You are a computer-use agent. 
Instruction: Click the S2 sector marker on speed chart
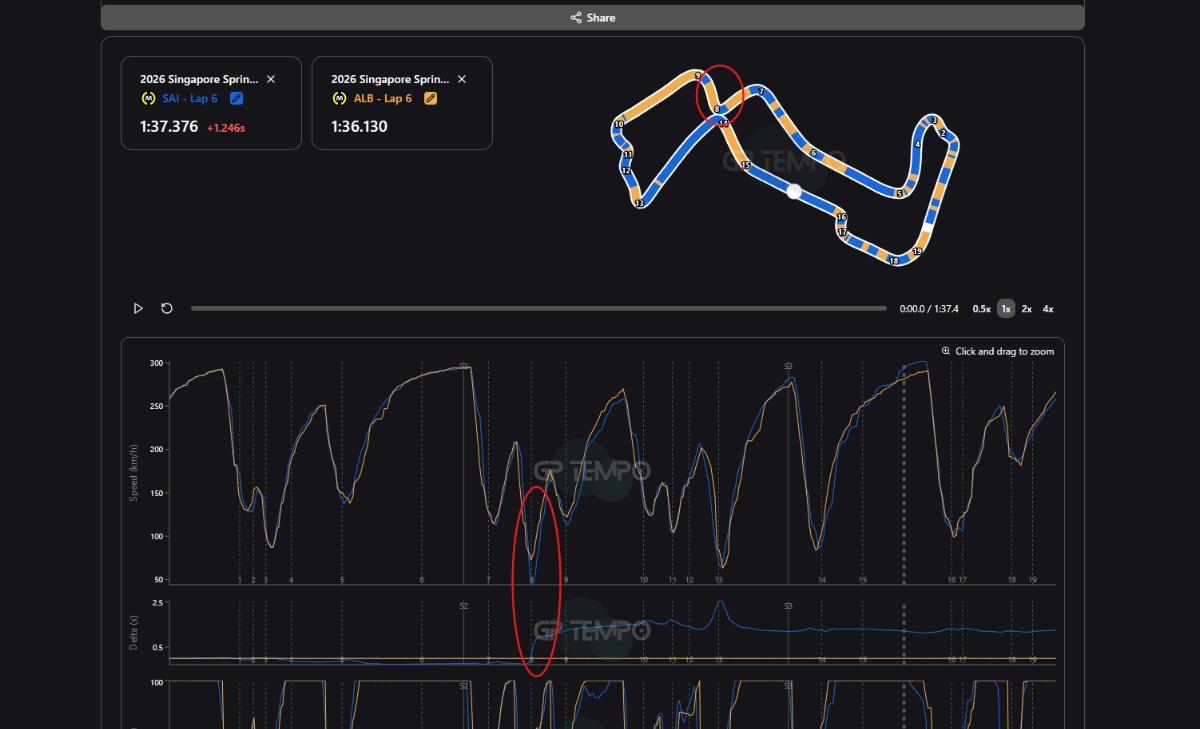pos(464,366)
